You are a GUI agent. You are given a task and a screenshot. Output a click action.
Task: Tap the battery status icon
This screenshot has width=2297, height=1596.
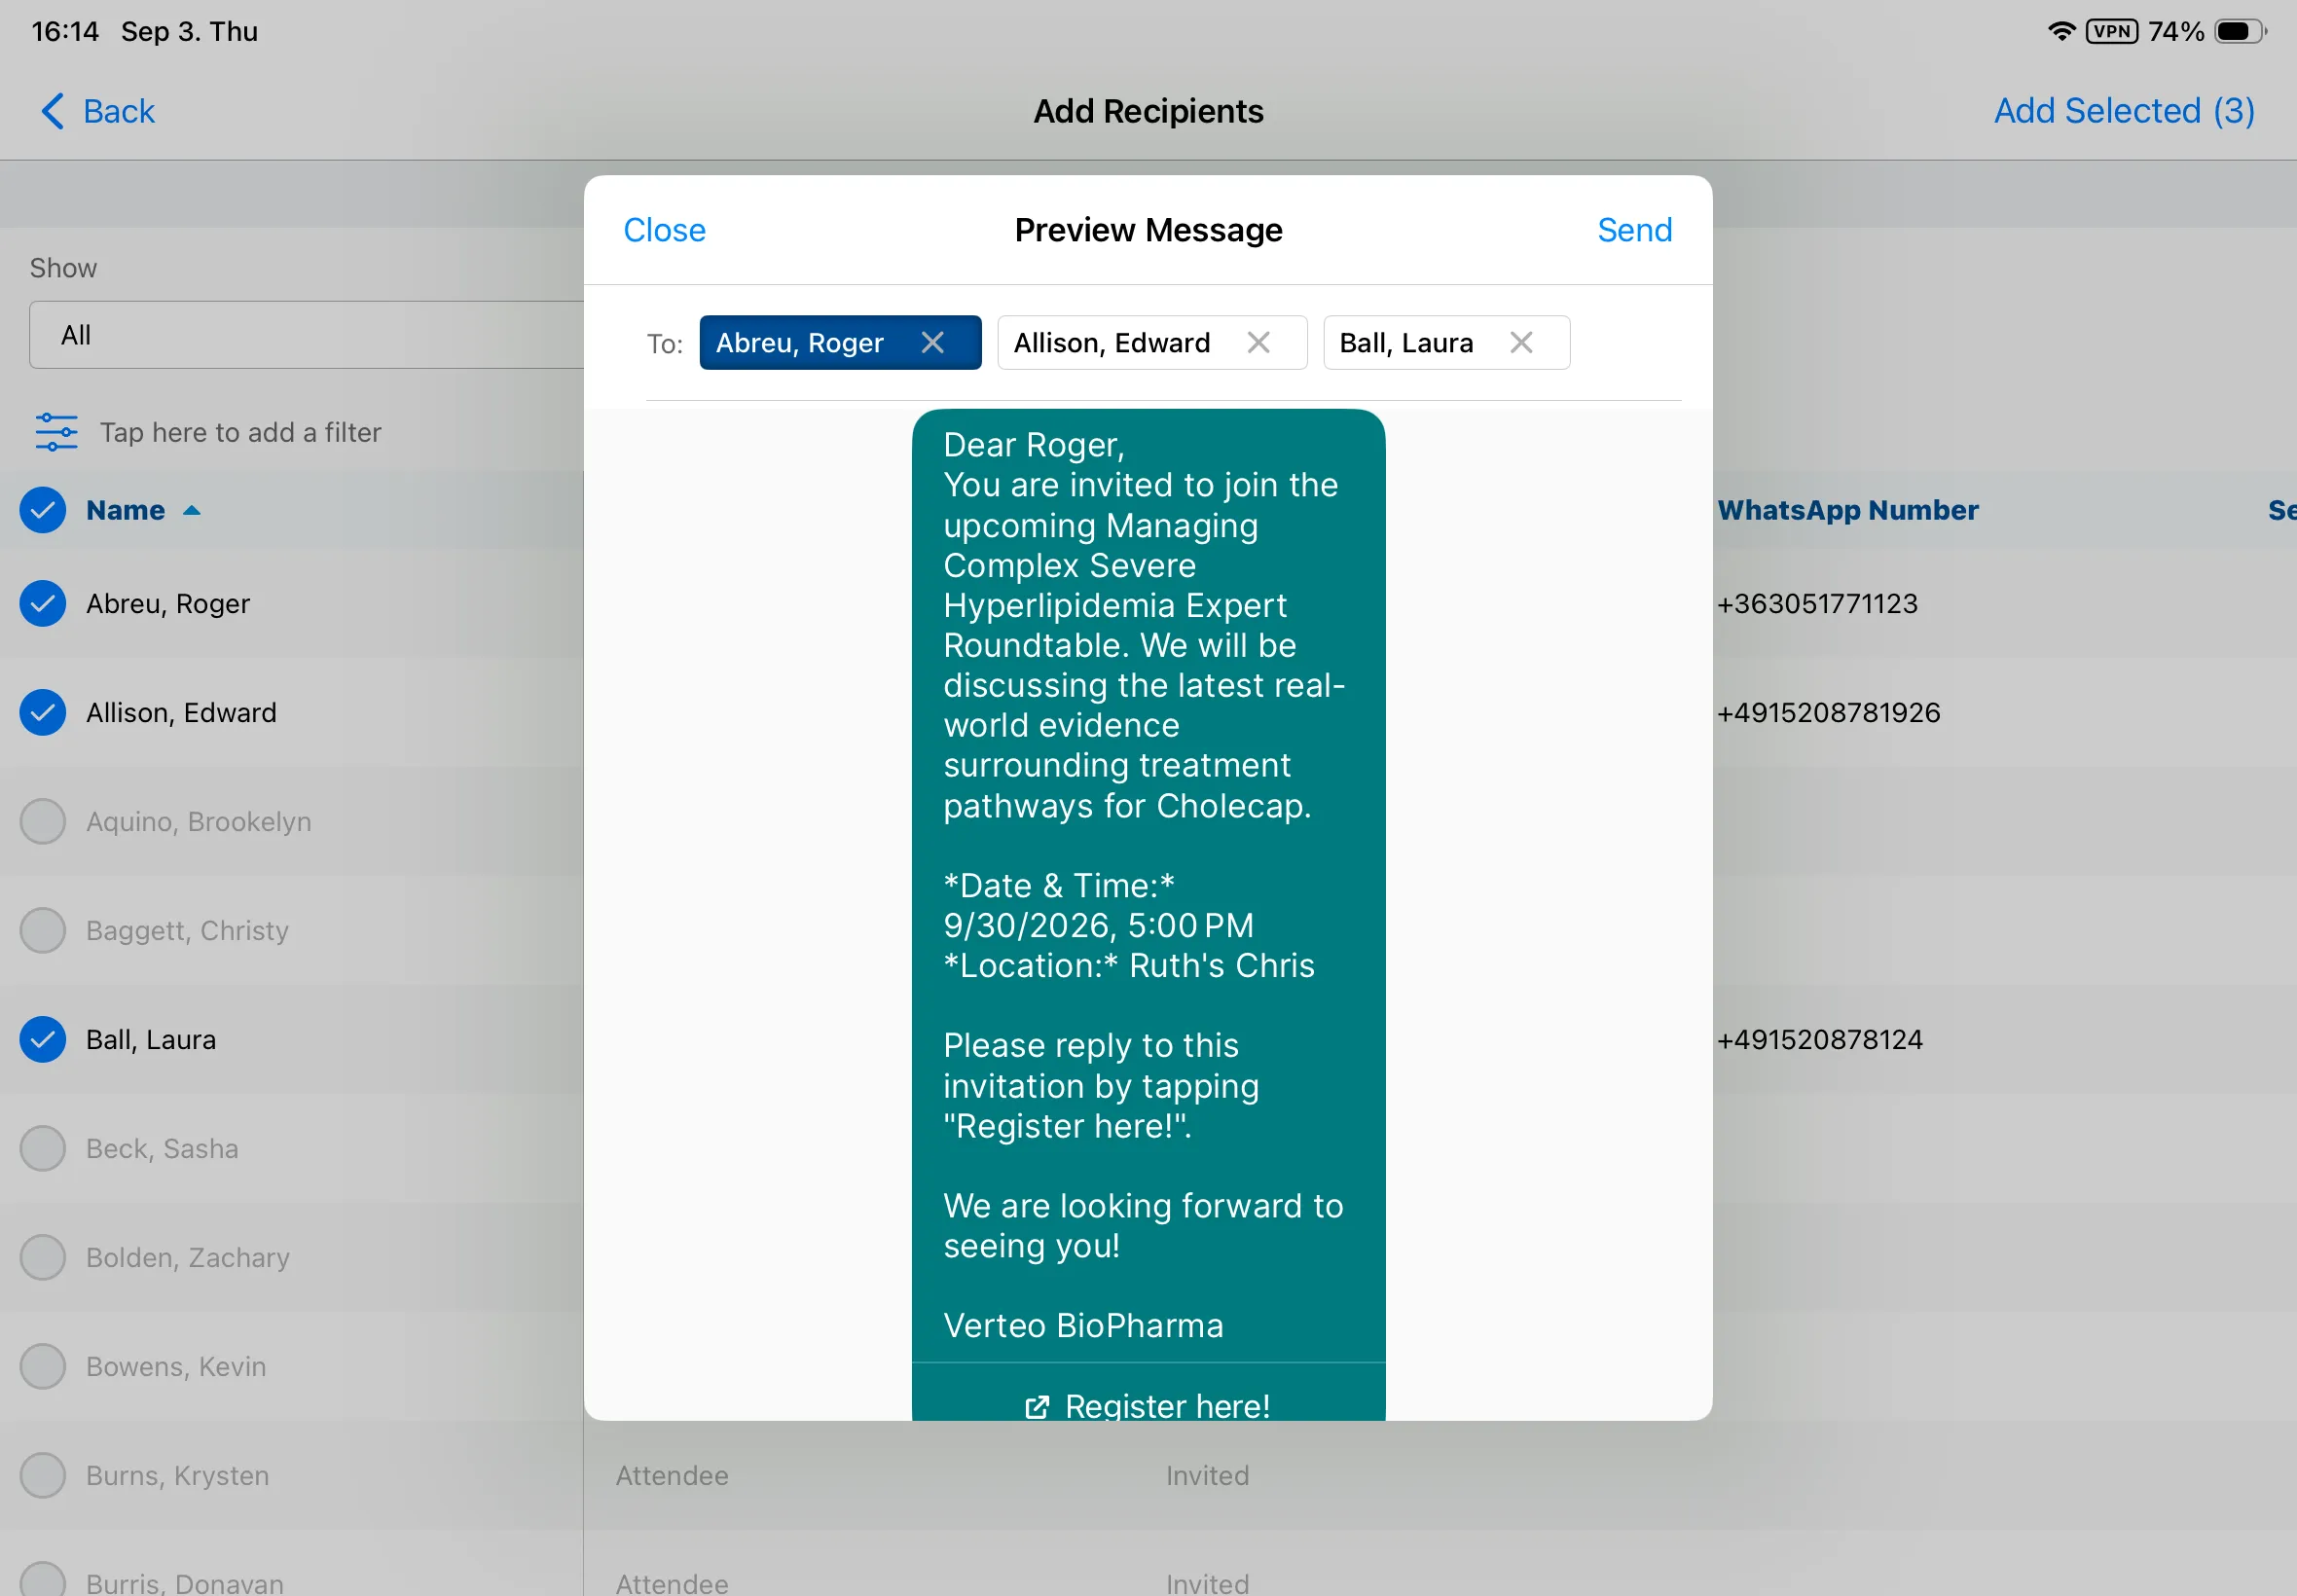point(2240,32)
